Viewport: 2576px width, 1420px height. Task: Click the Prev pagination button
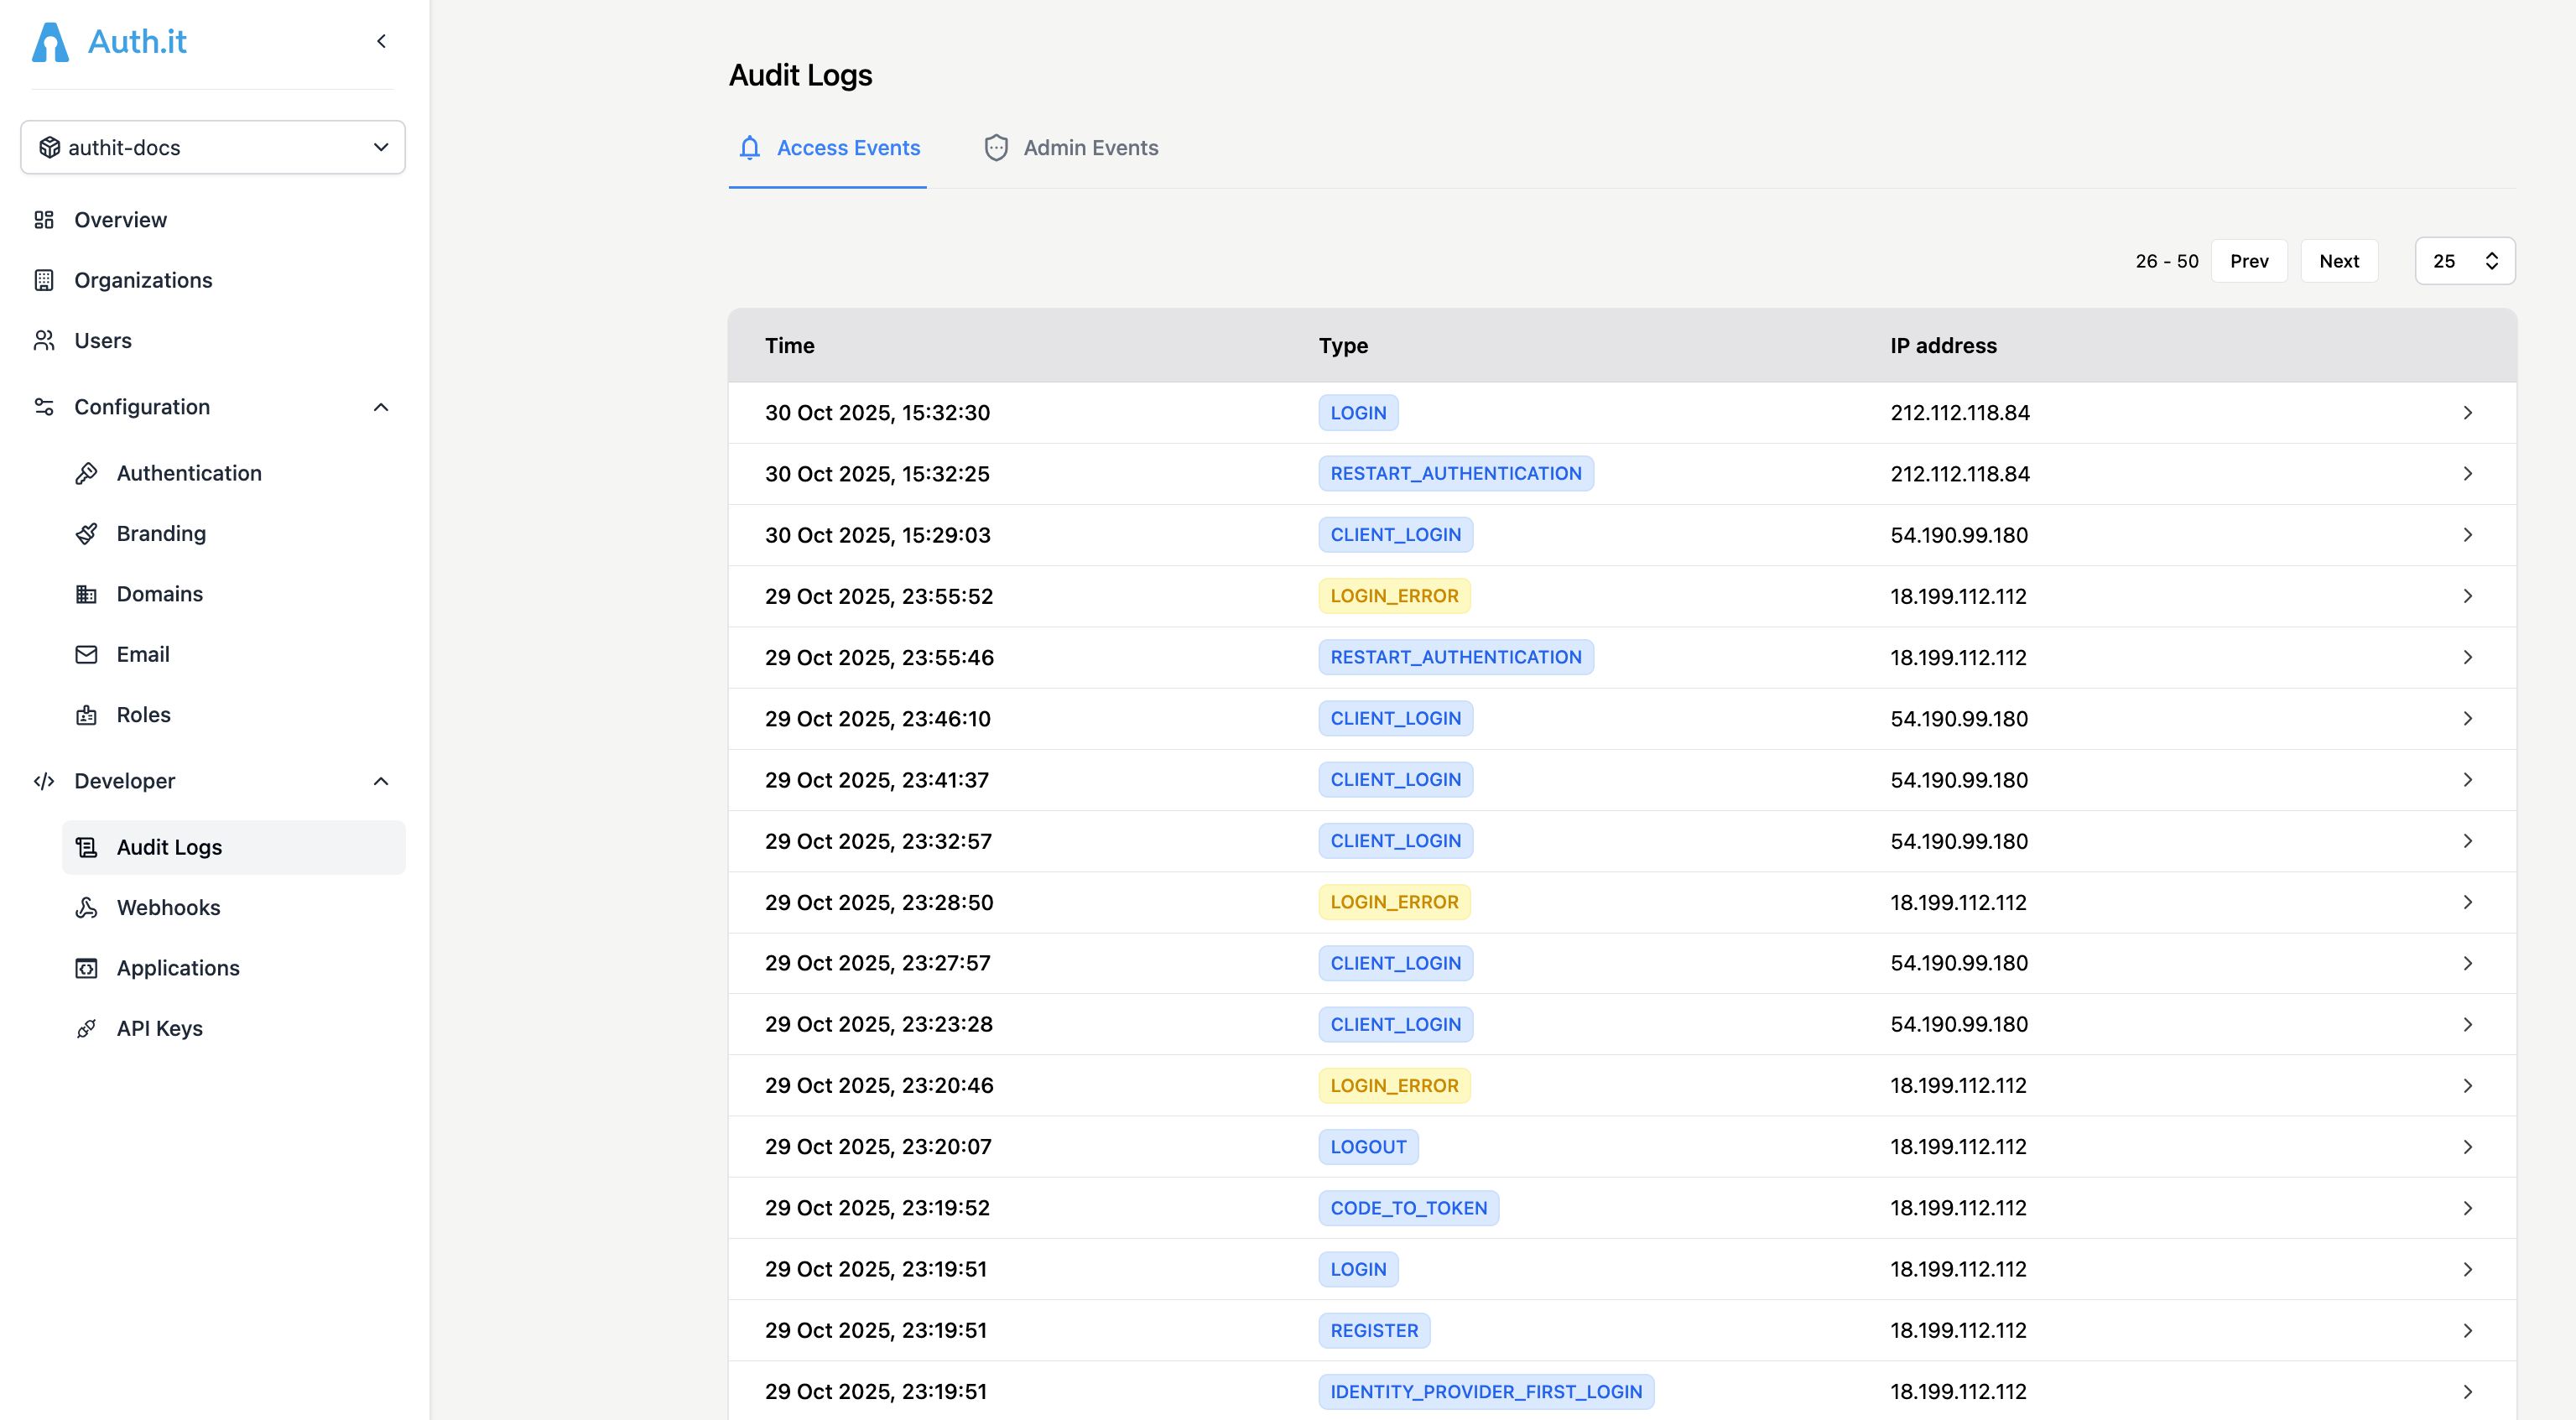pos(2249,260)
